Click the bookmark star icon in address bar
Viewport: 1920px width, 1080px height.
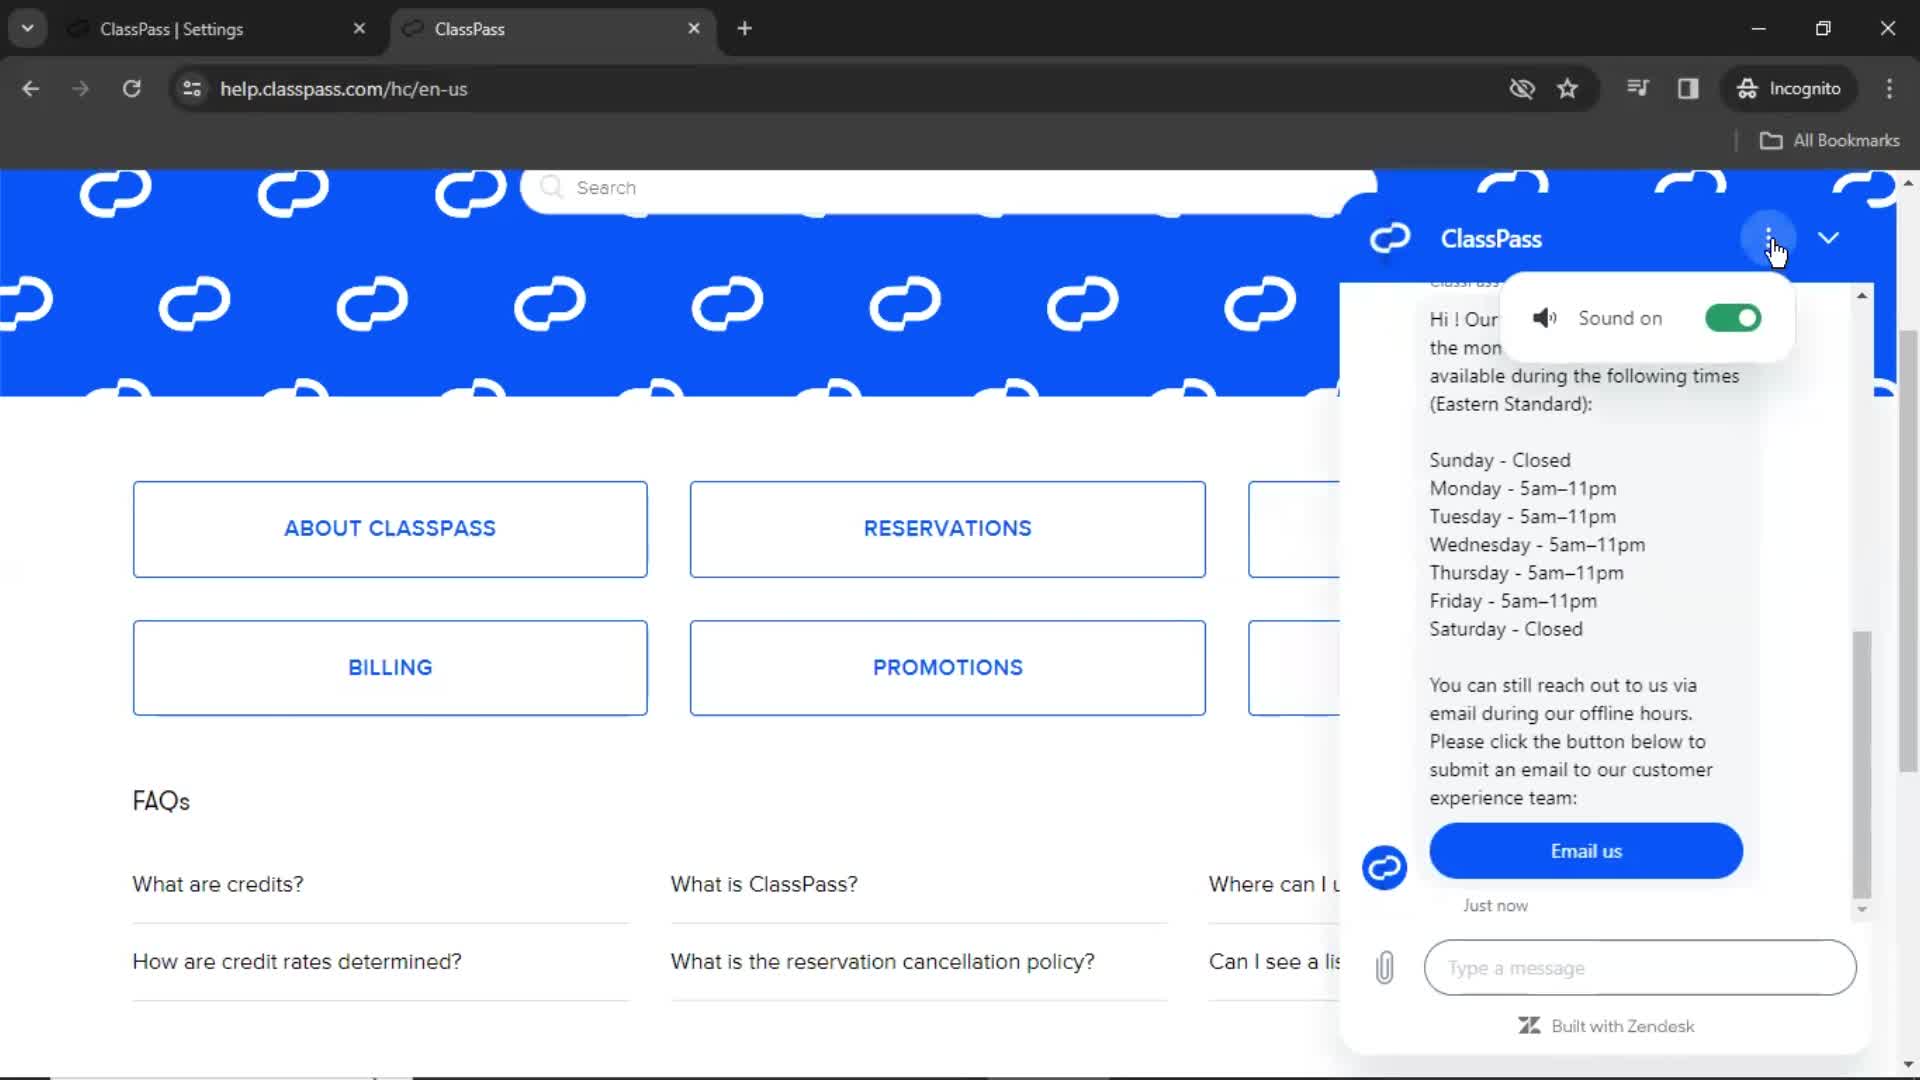click(x=1568, y=88)
